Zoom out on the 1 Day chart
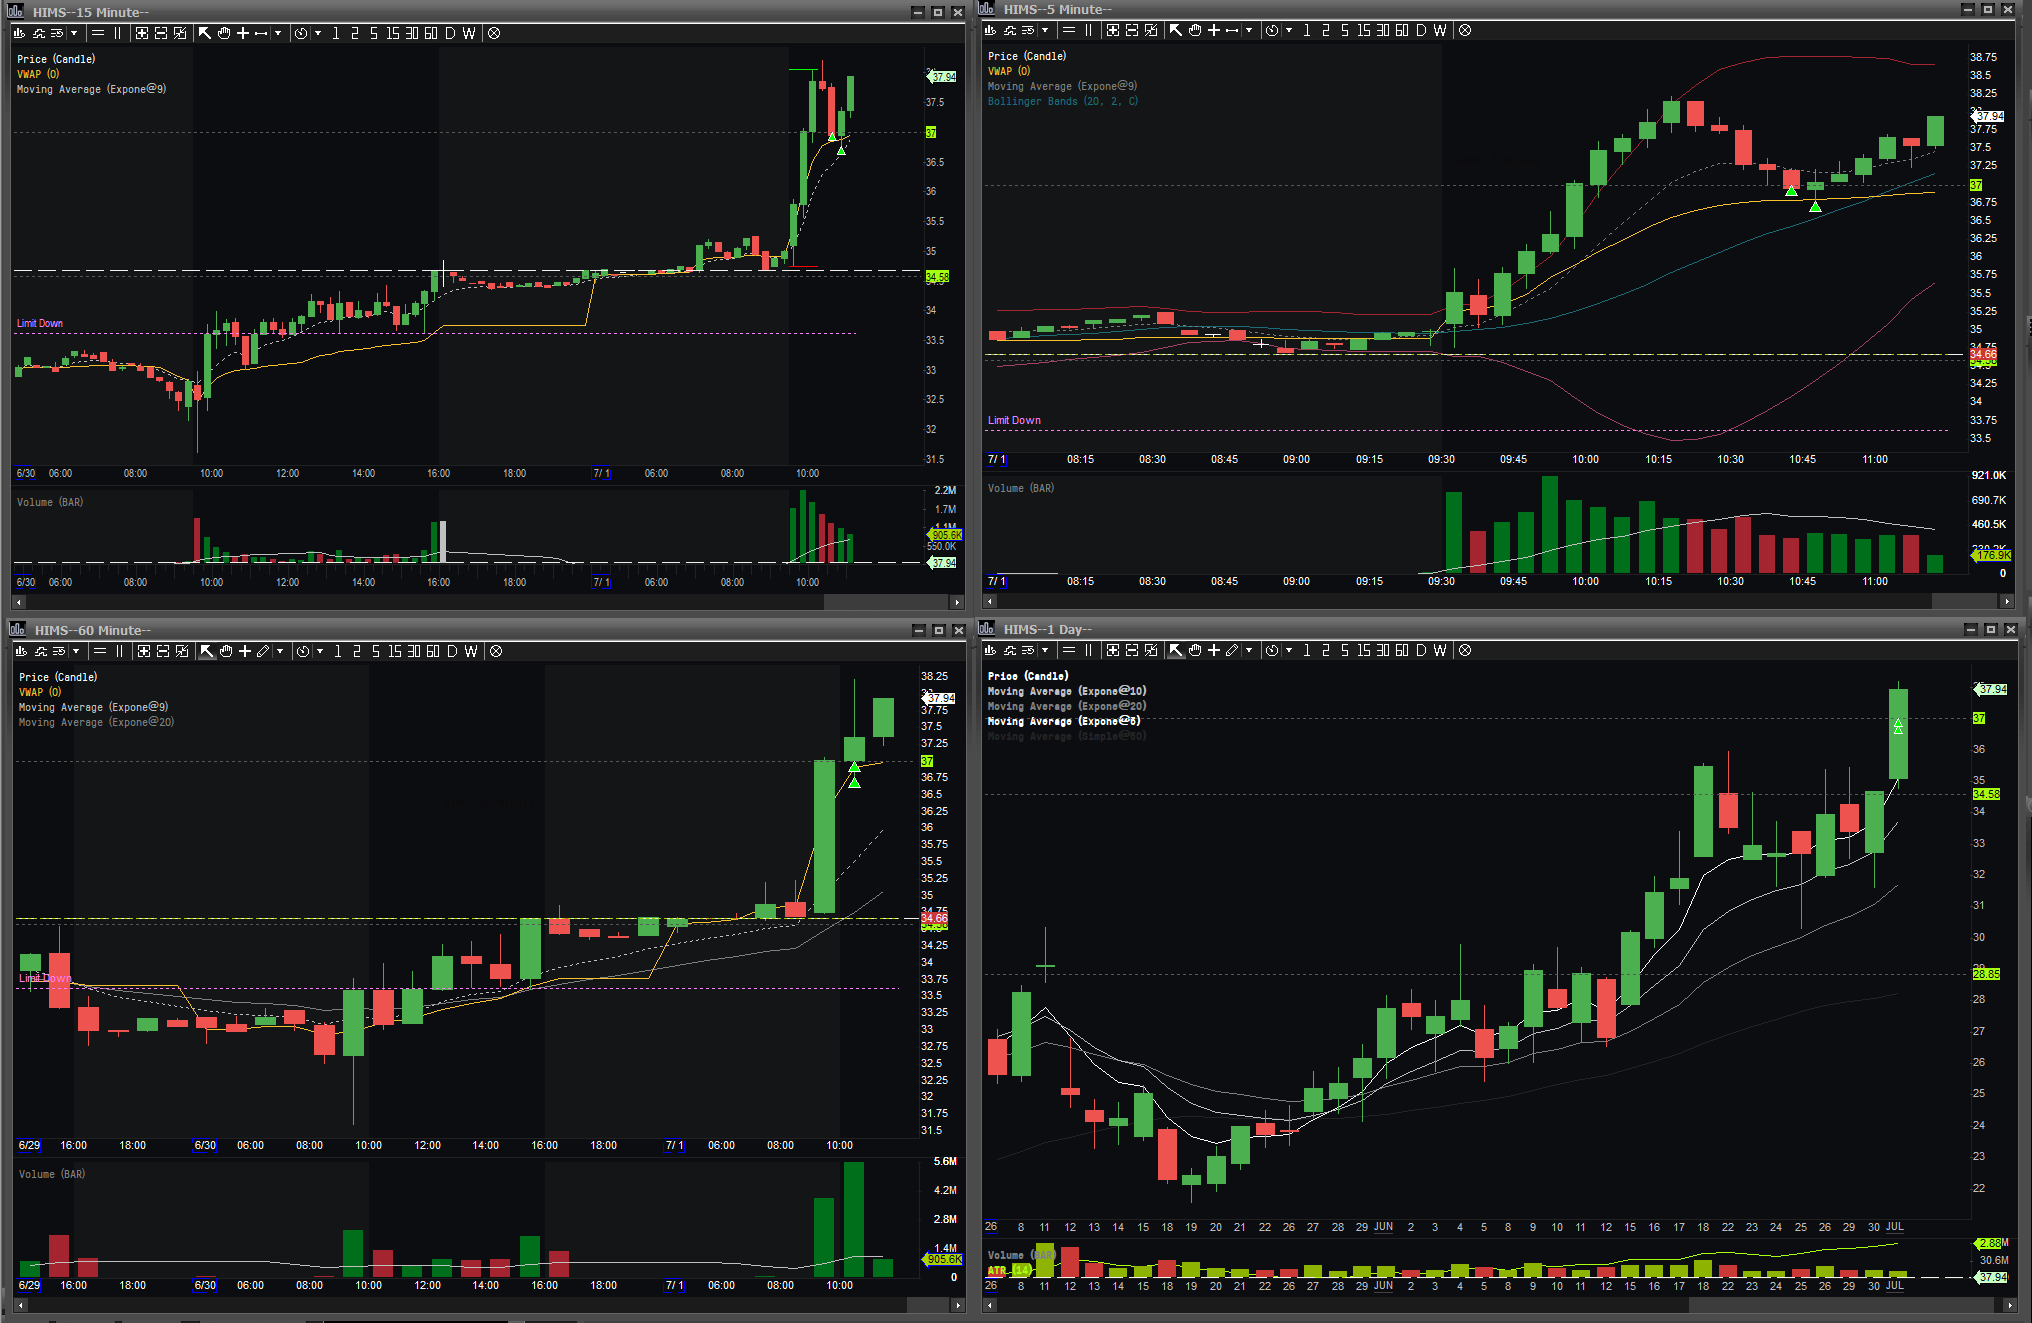Image resolution: width=2032 pixels, height=1323 pixels. click(x=1132, y=650)
